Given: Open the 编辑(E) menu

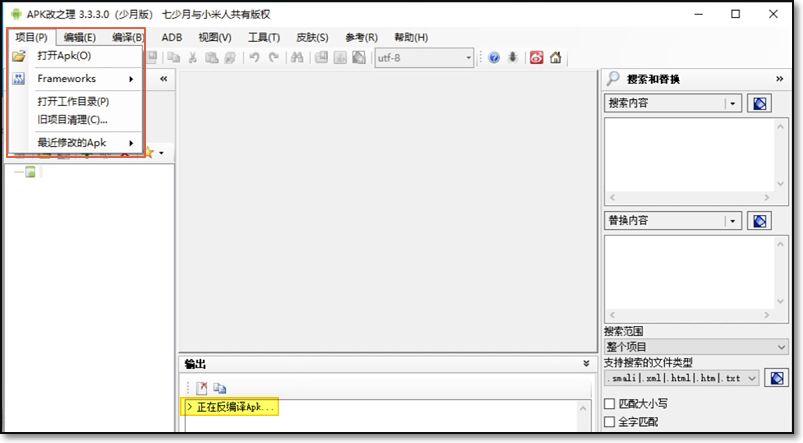Looking at the screenshot, I should tap(79, 37).
